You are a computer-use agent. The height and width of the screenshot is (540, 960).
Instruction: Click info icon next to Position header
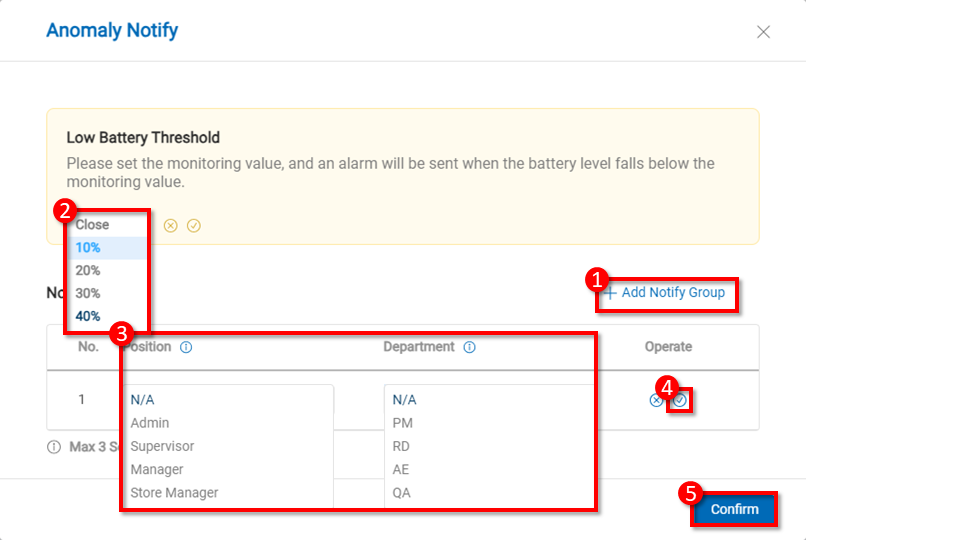[186, 347]
